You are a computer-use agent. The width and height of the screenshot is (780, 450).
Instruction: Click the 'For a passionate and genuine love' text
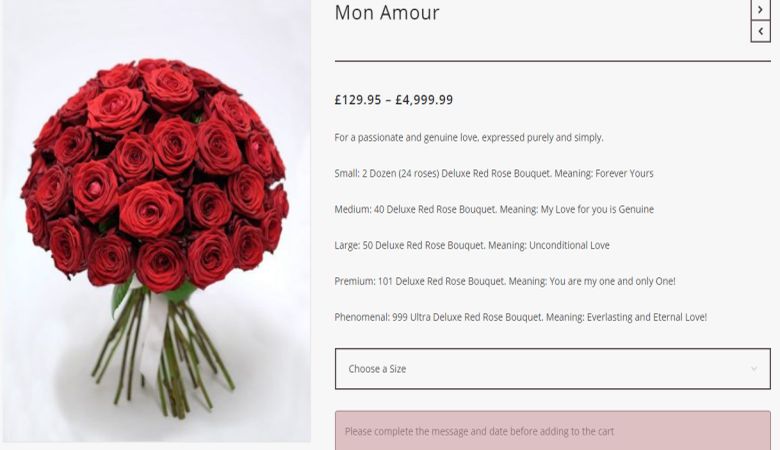469,137
